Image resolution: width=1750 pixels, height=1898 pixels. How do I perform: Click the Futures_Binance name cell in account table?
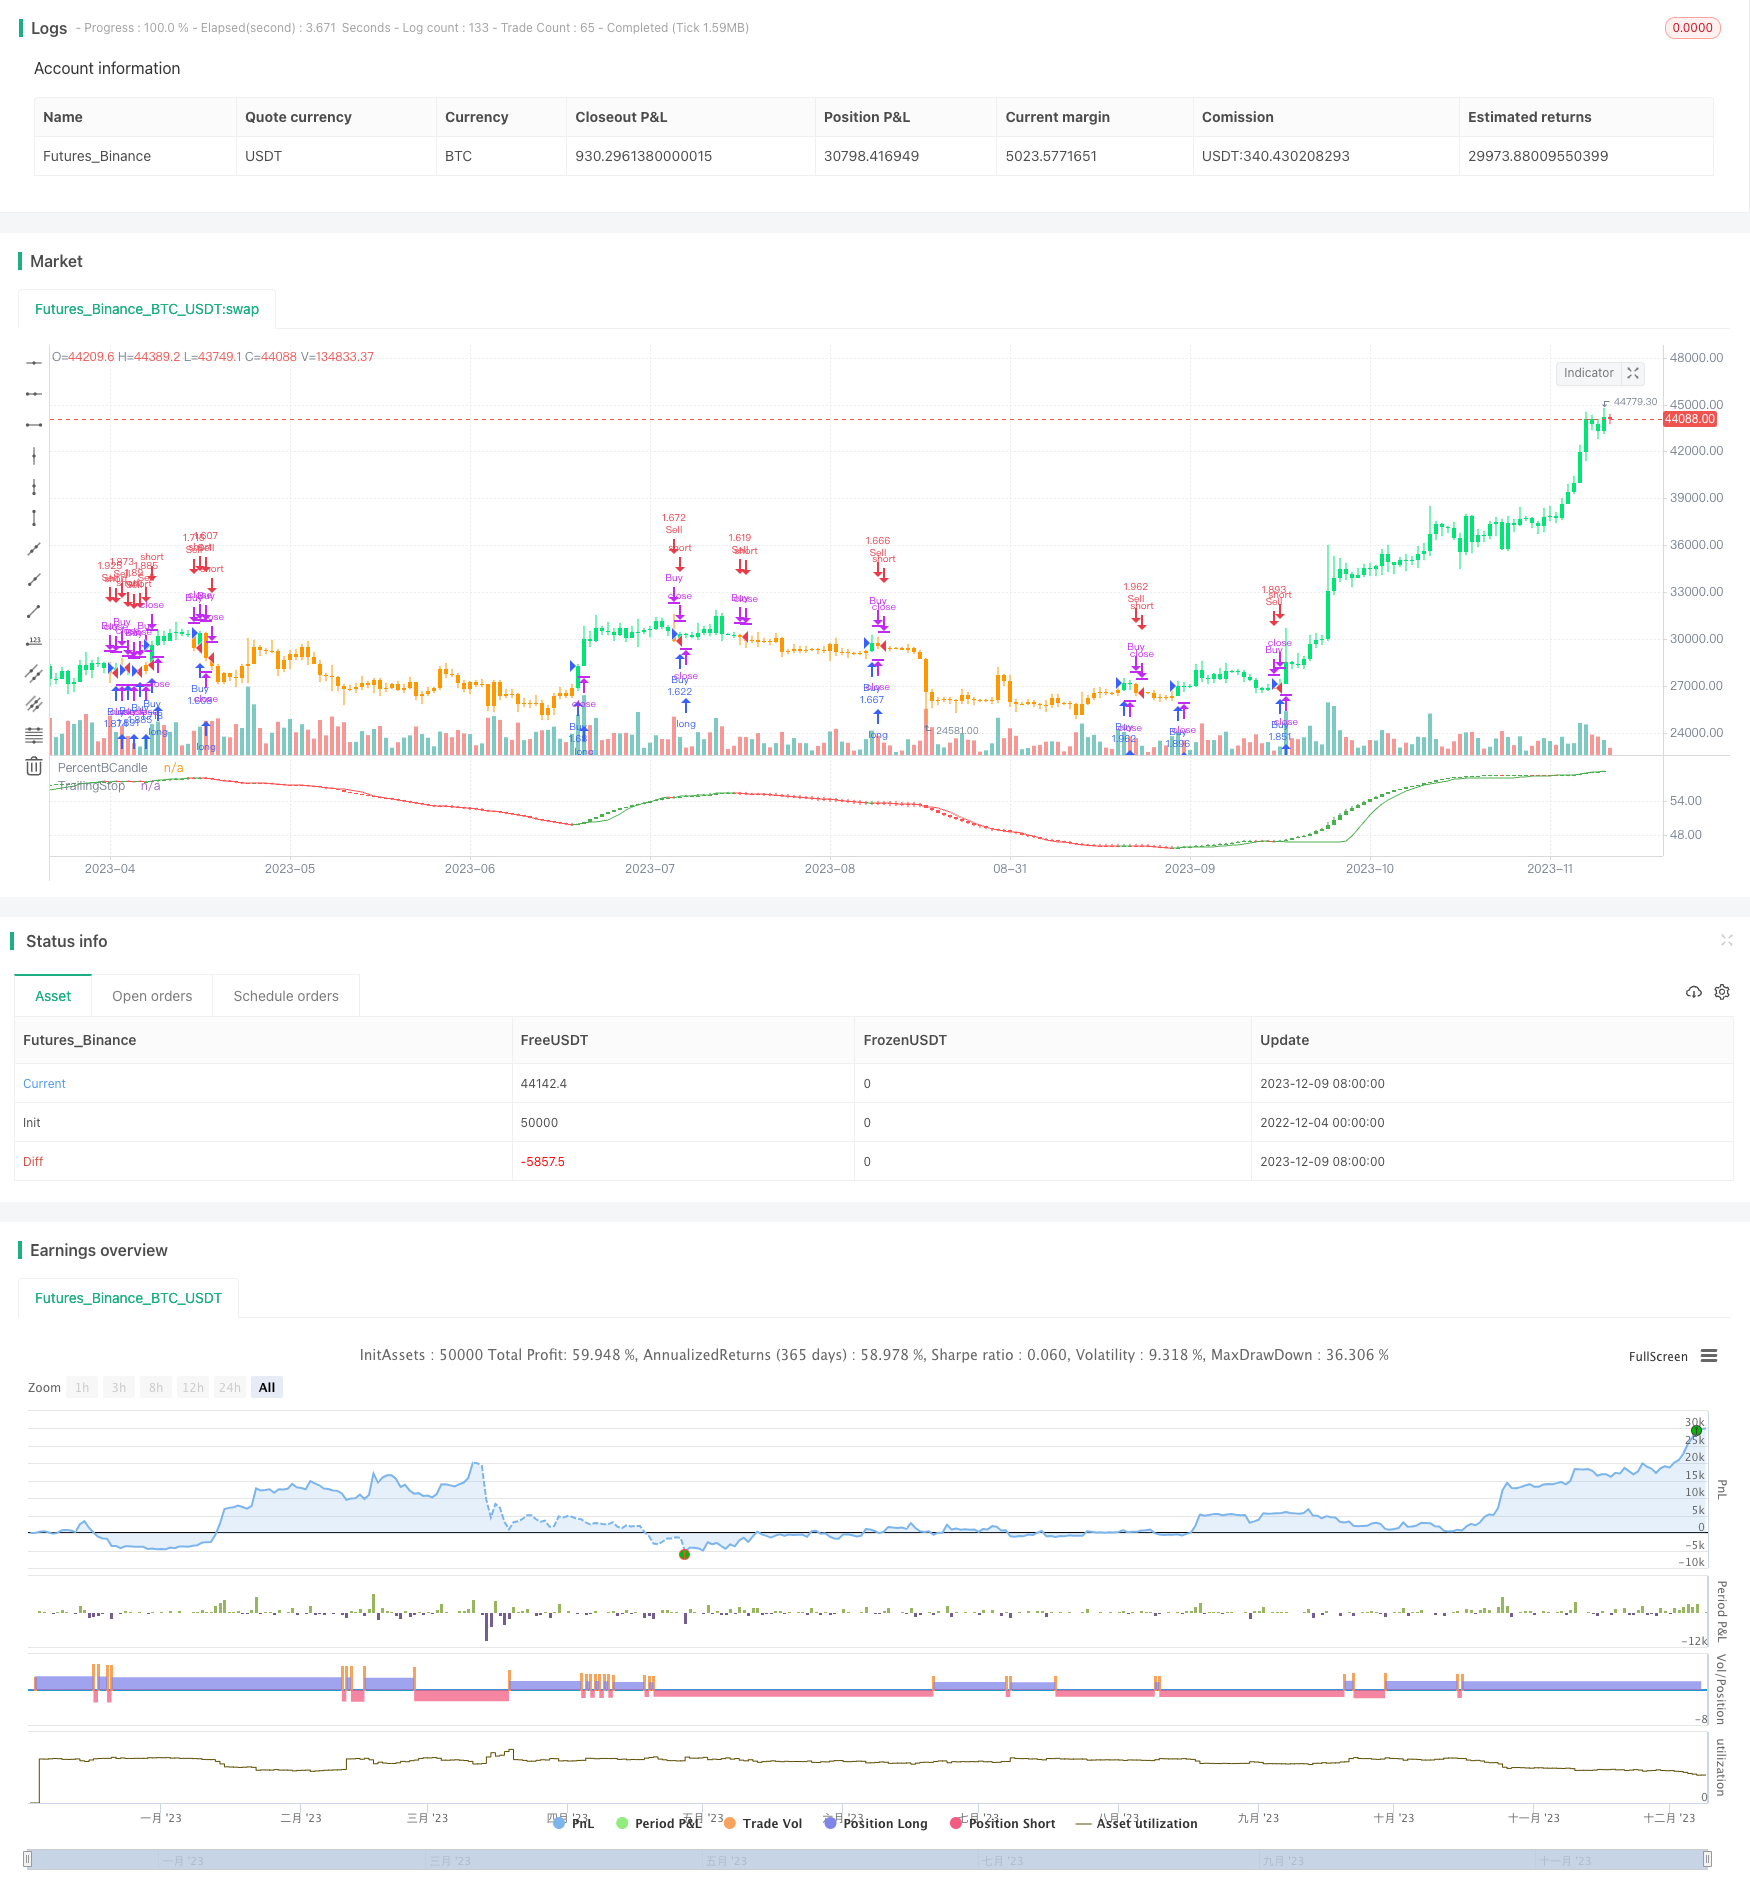[97, 156]
